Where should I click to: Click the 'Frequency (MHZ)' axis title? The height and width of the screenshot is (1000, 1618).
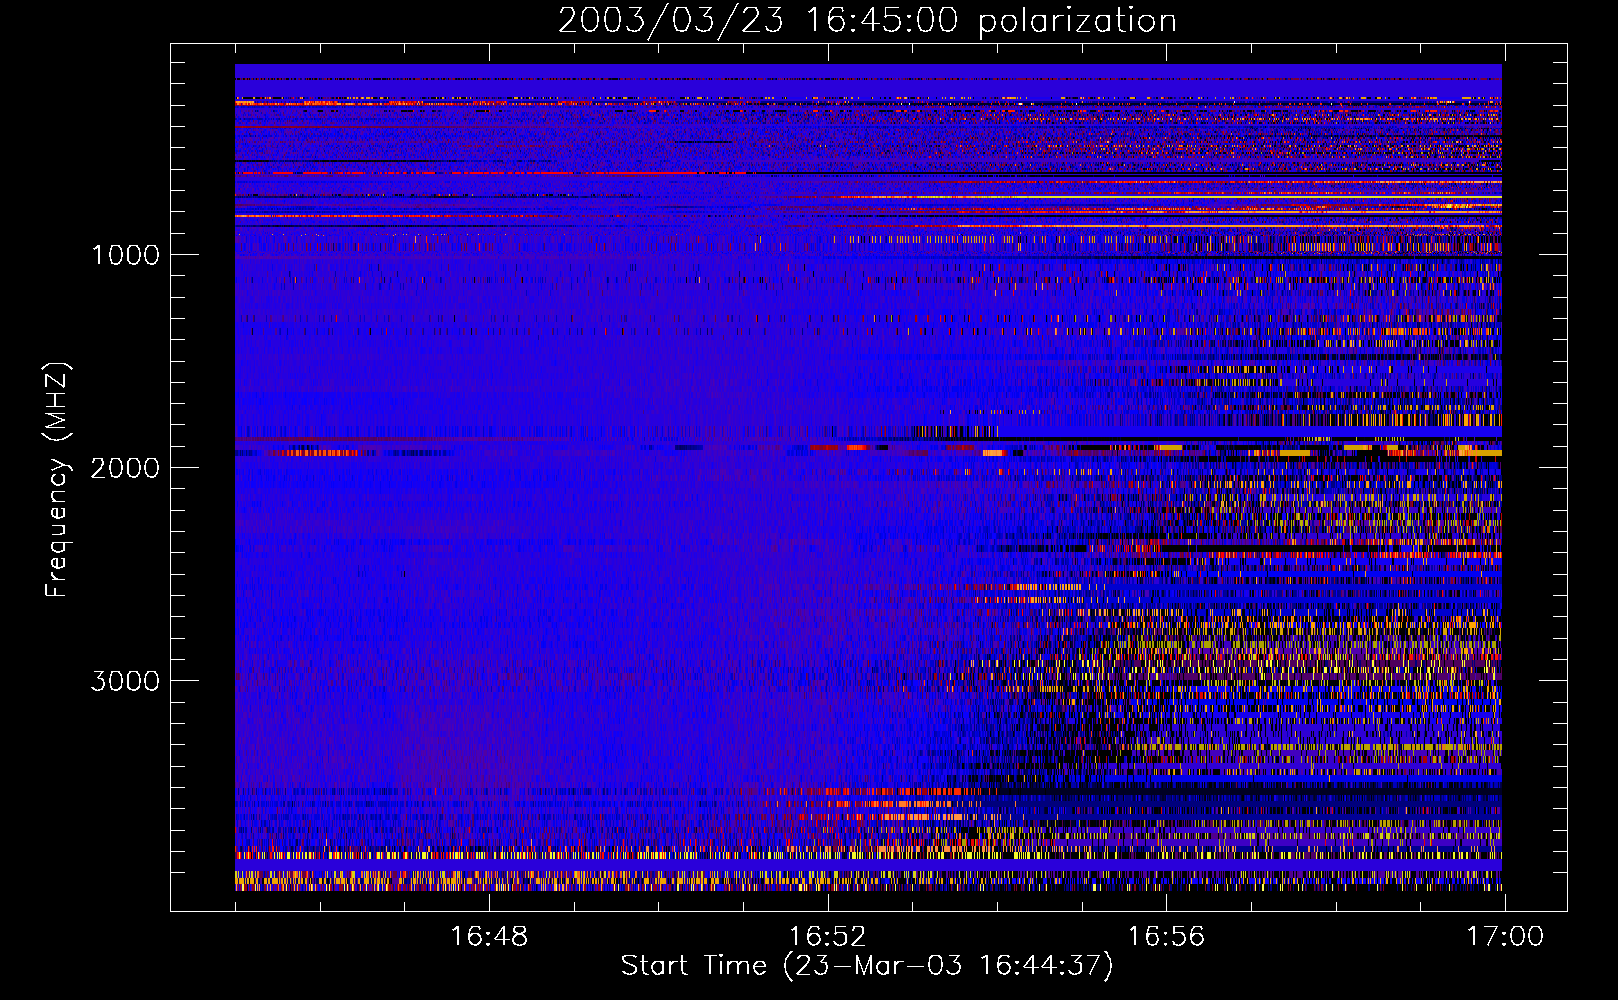coord(56,480)
